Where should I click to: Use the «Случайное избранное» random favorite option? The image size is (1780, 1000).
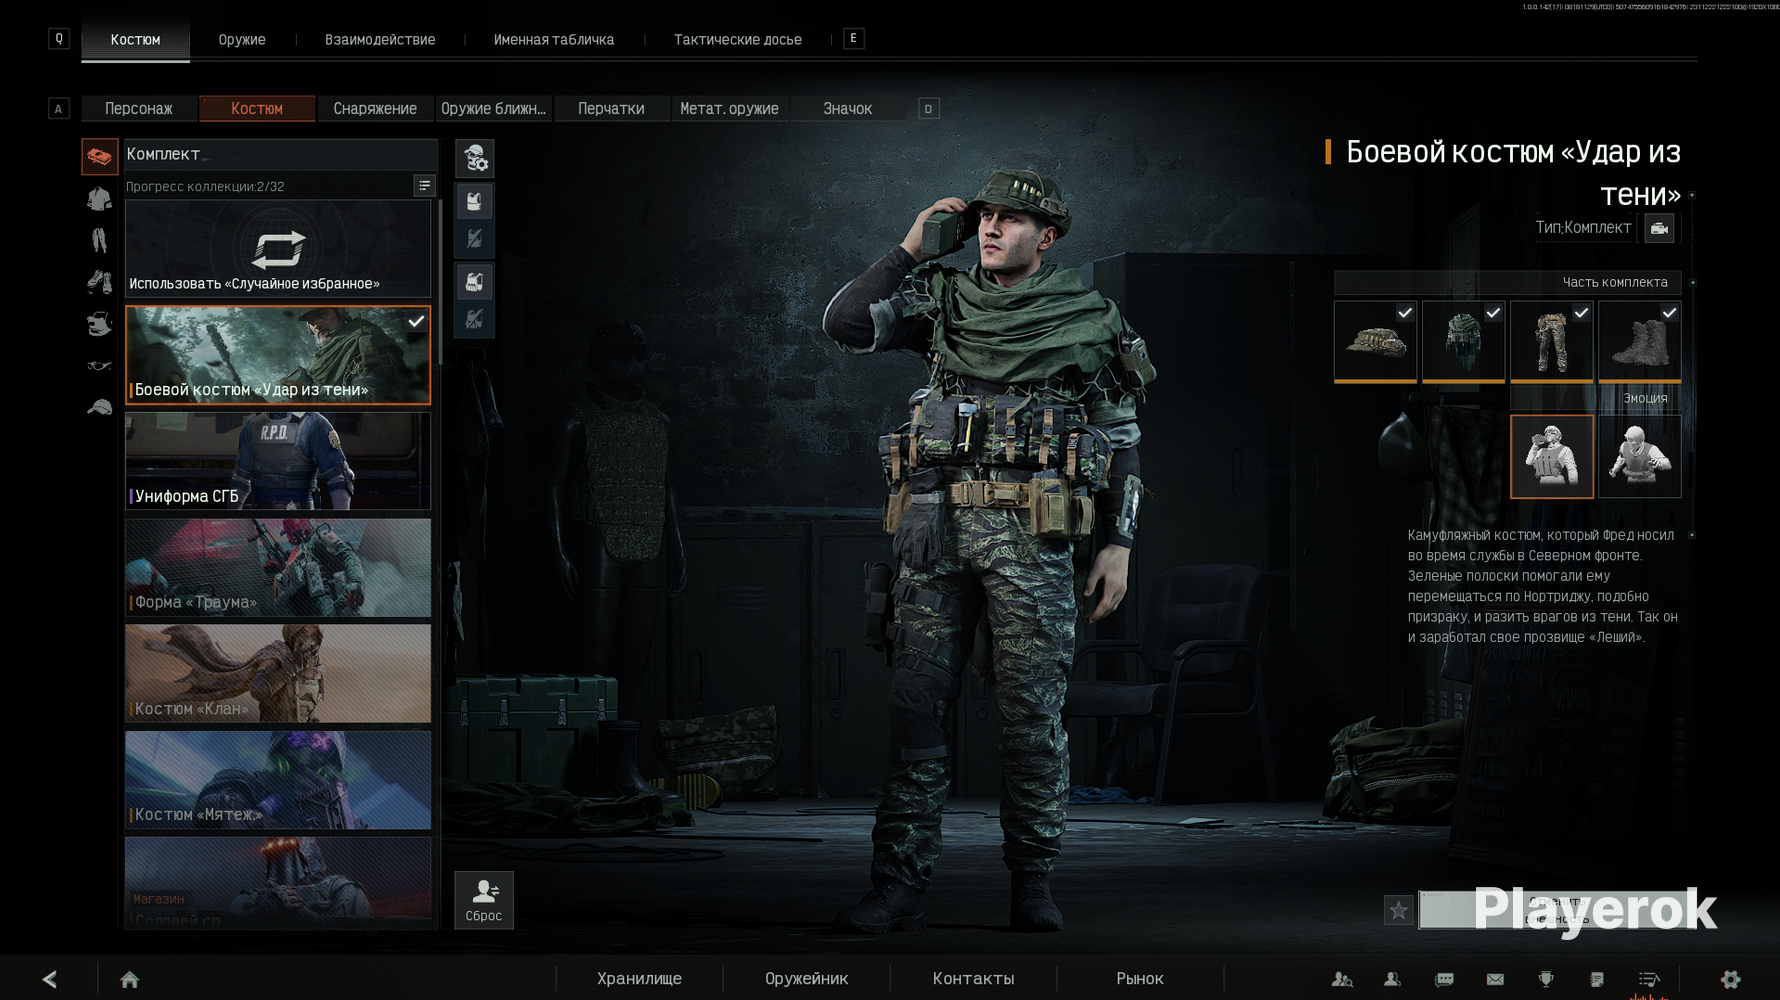[278, 249]
